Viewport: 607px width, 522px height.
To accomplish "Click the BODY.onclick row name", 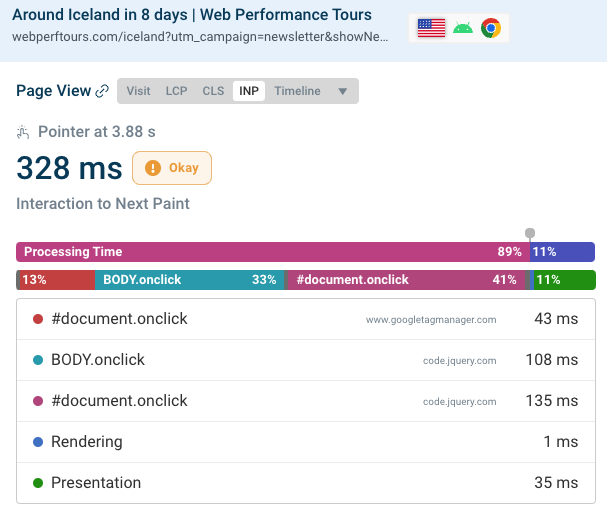I will pos(98,360).
